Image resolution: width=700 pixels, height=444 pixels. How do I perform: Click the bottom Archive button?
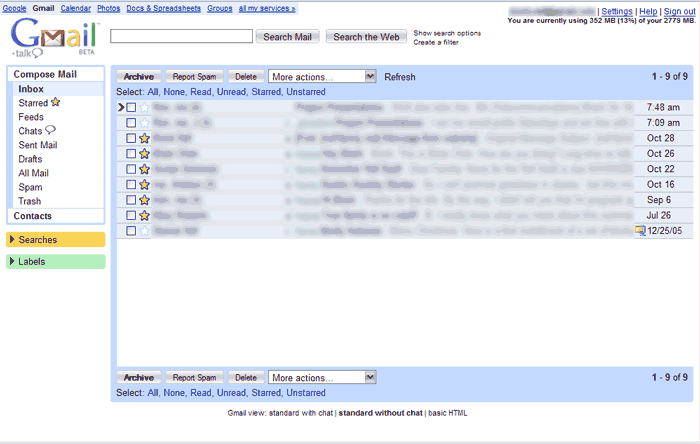tap(139, 378)
